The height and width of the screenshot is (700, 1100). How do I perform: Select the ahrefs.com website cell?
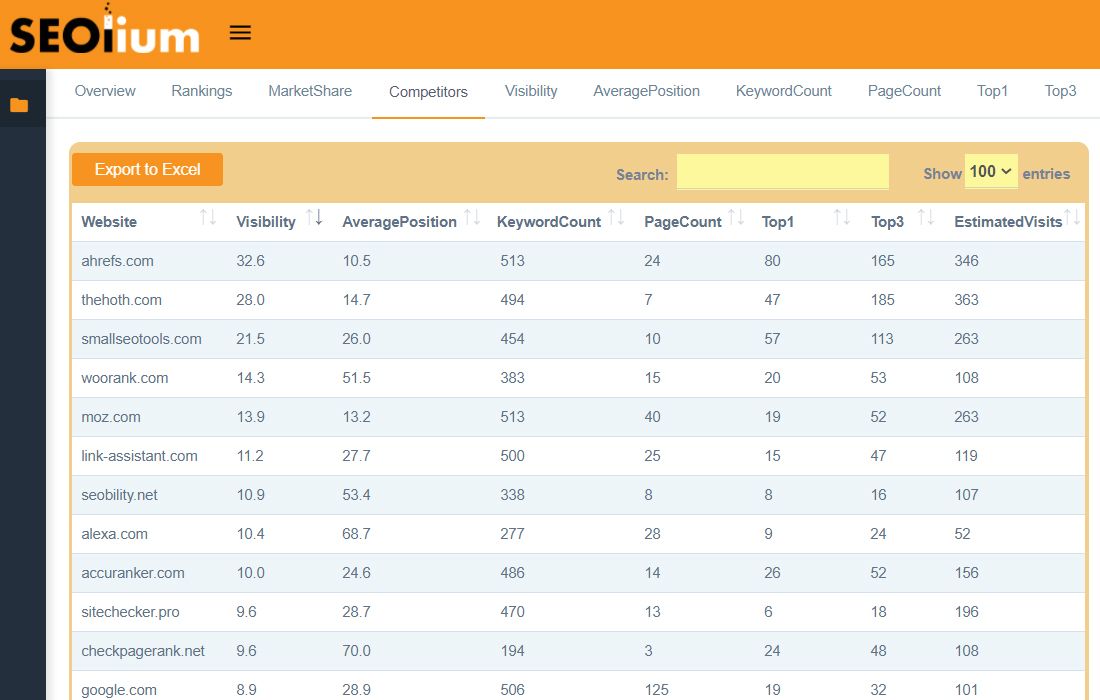point(117,261)
